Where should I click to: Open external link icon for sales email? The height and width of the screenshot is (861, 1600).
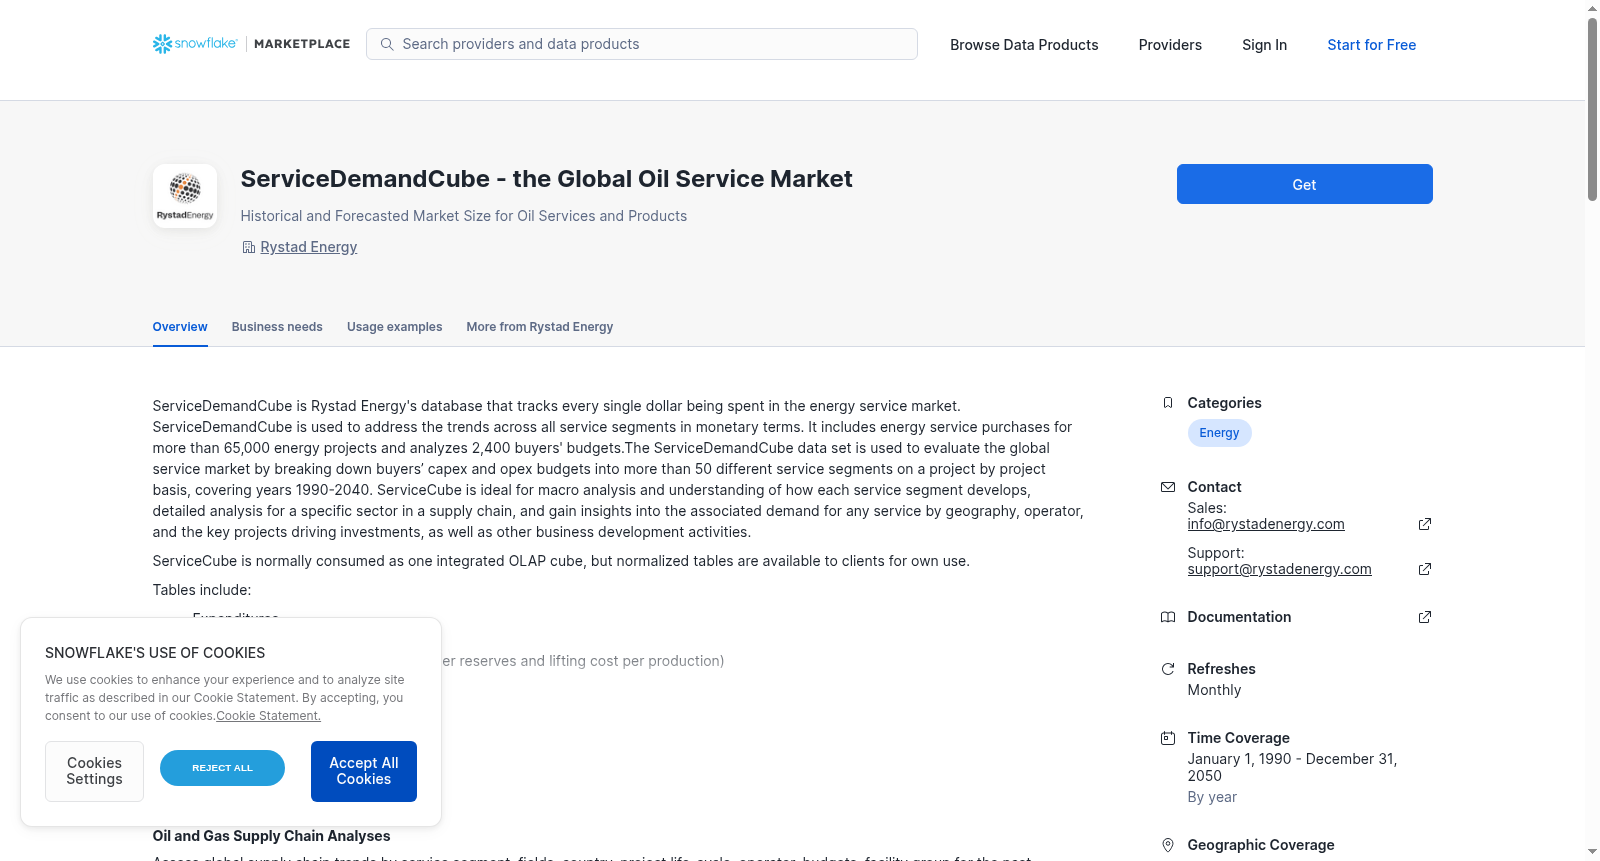point(1425,524)
